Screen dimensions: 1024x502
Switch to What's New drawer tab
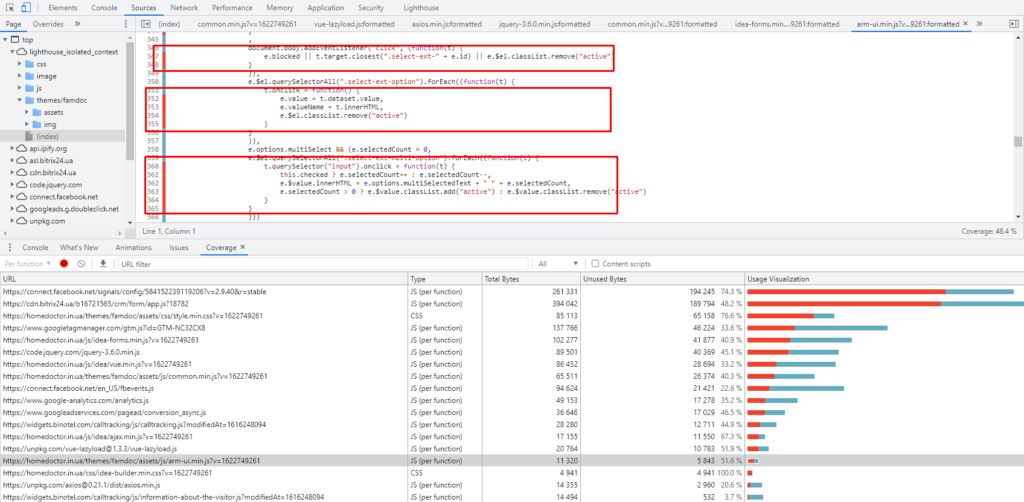[x=79, y=248]
